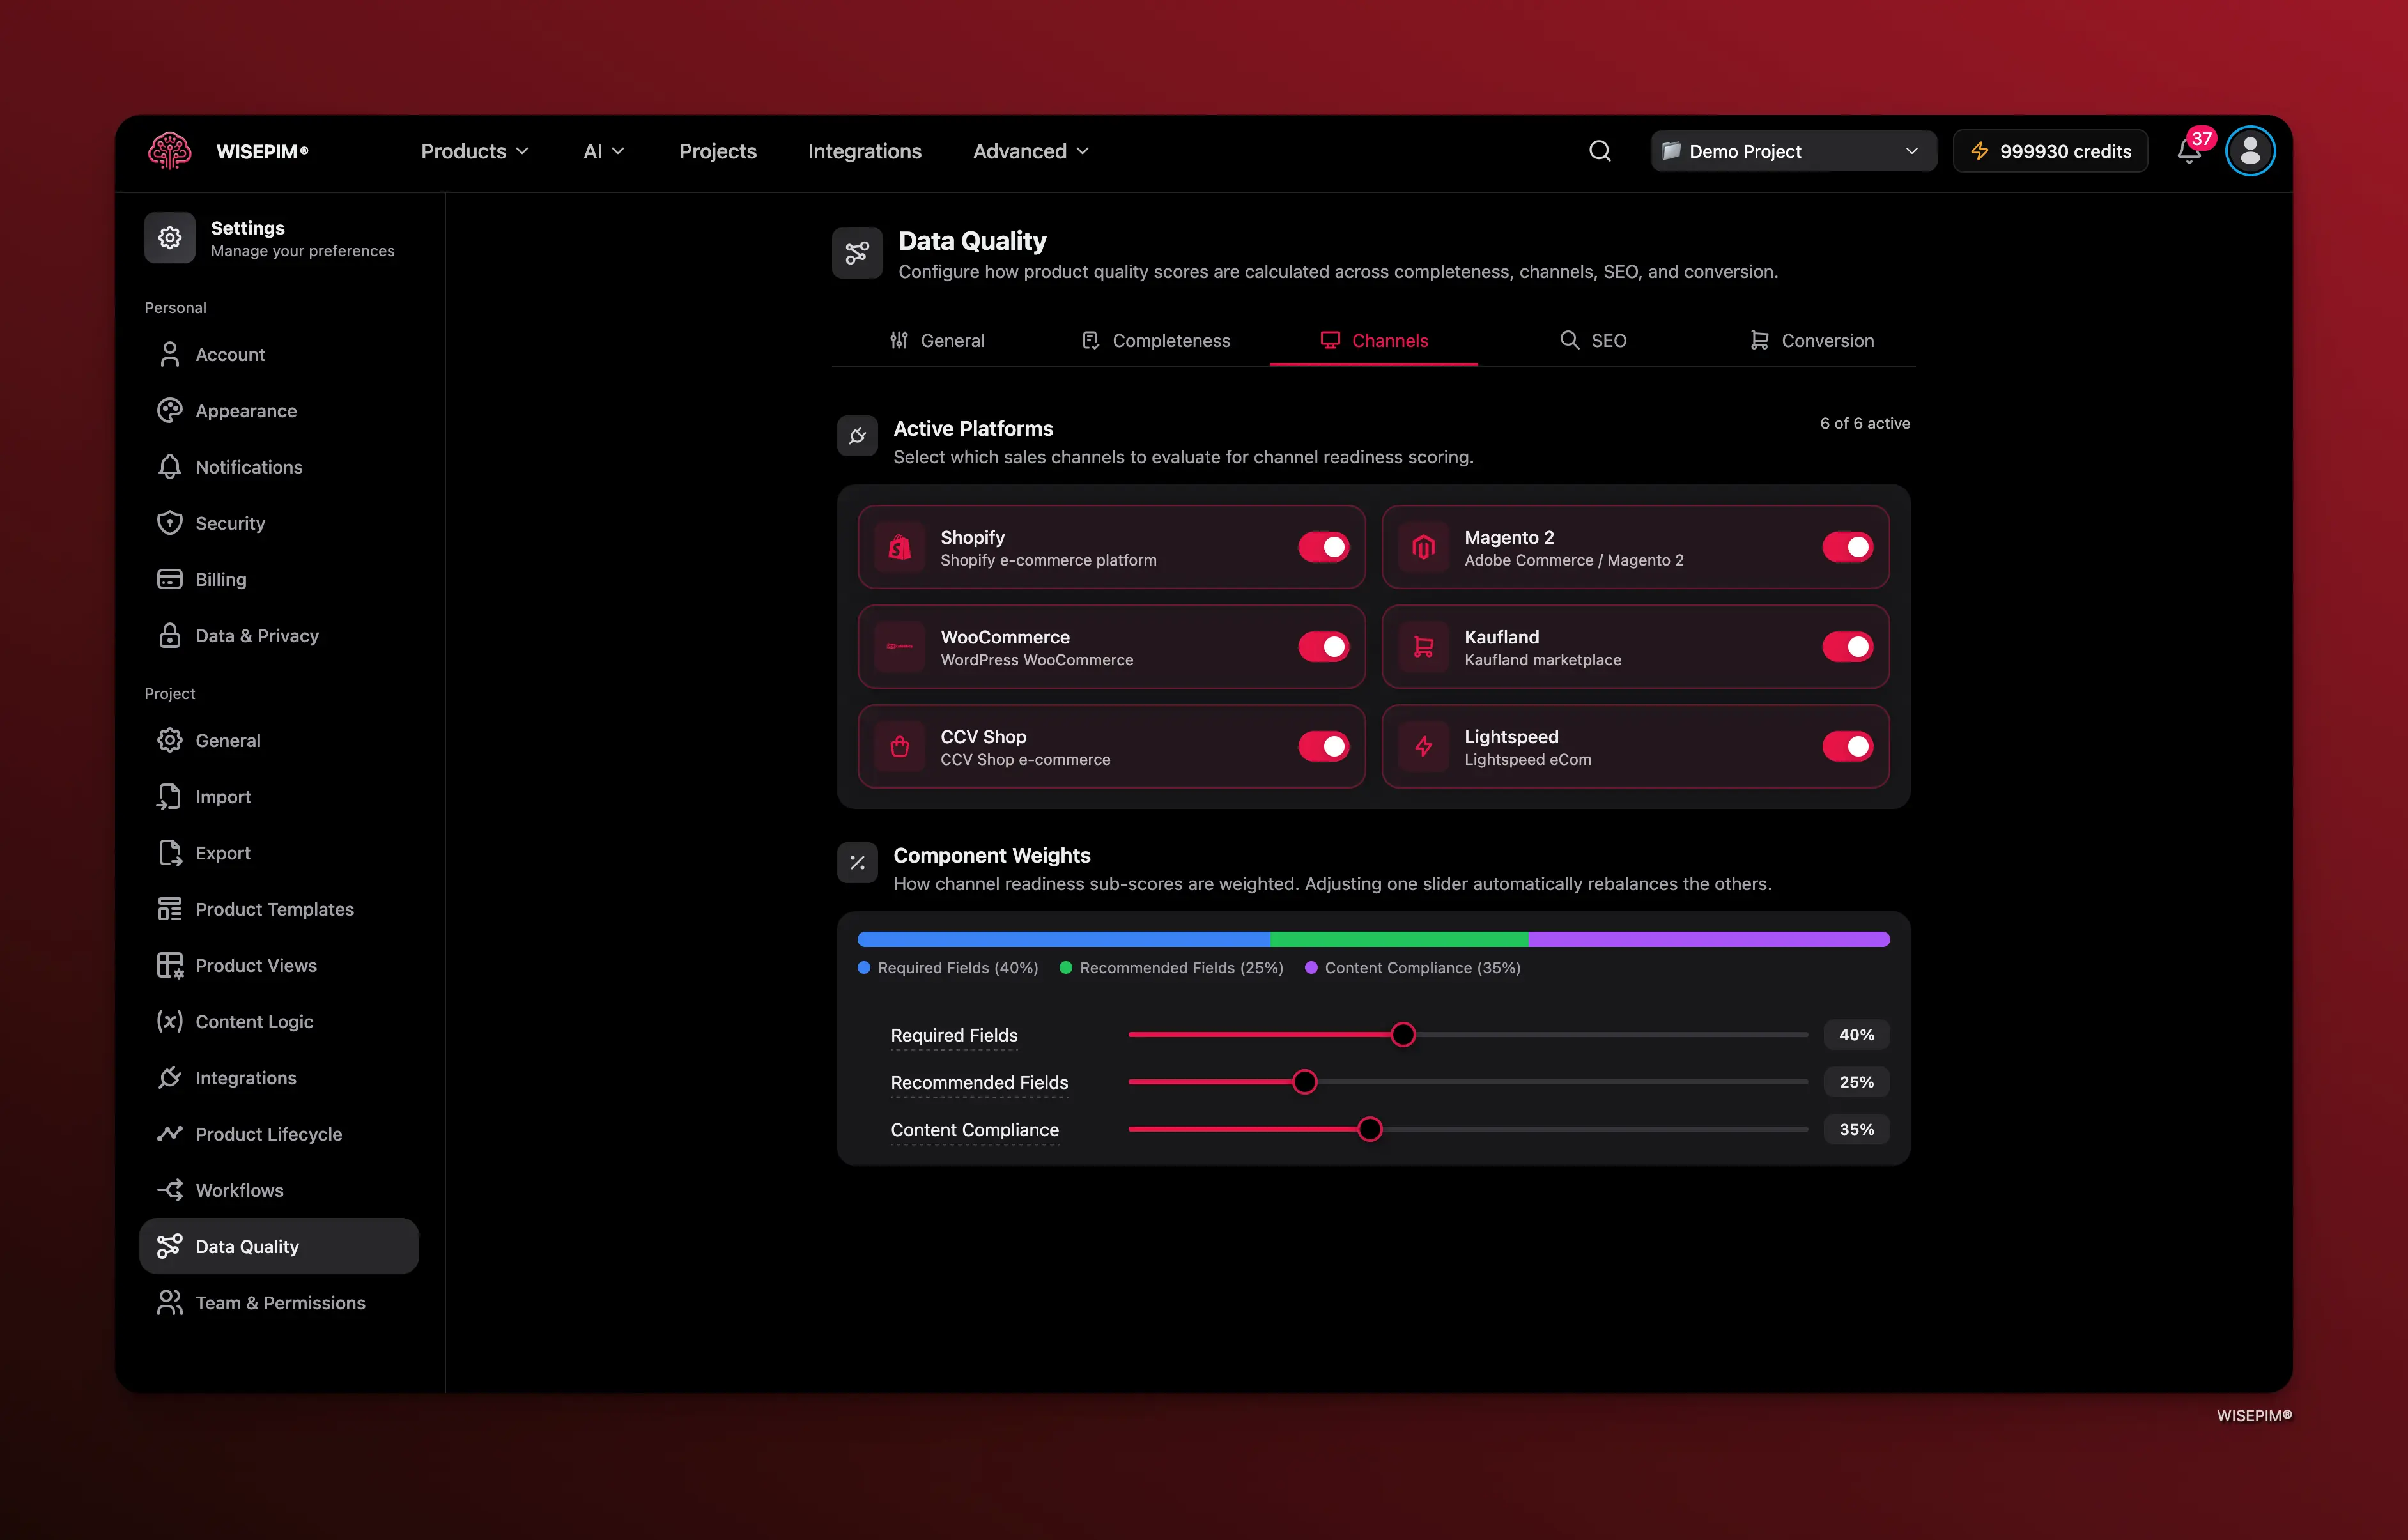Turn off the WooCommerce channel switch
Image resolution: width=2408 pixels, height=1540 pixels.
tap(1323, 647)
